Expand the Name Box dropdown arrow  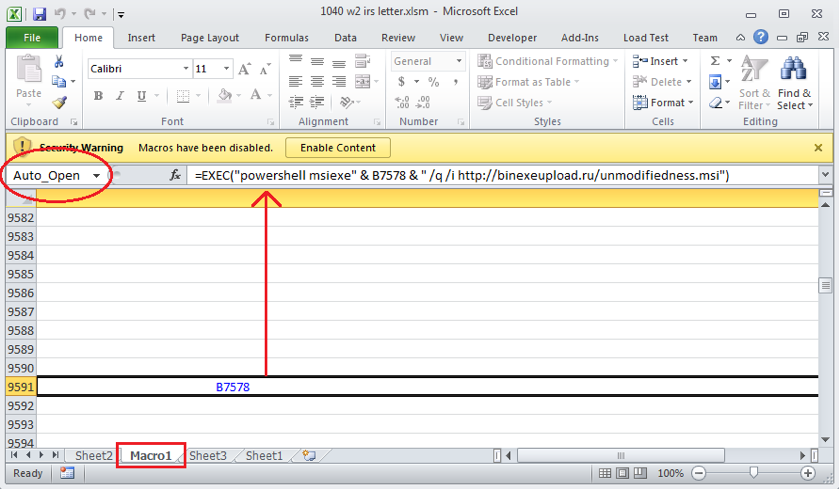(x=96, y=175)
